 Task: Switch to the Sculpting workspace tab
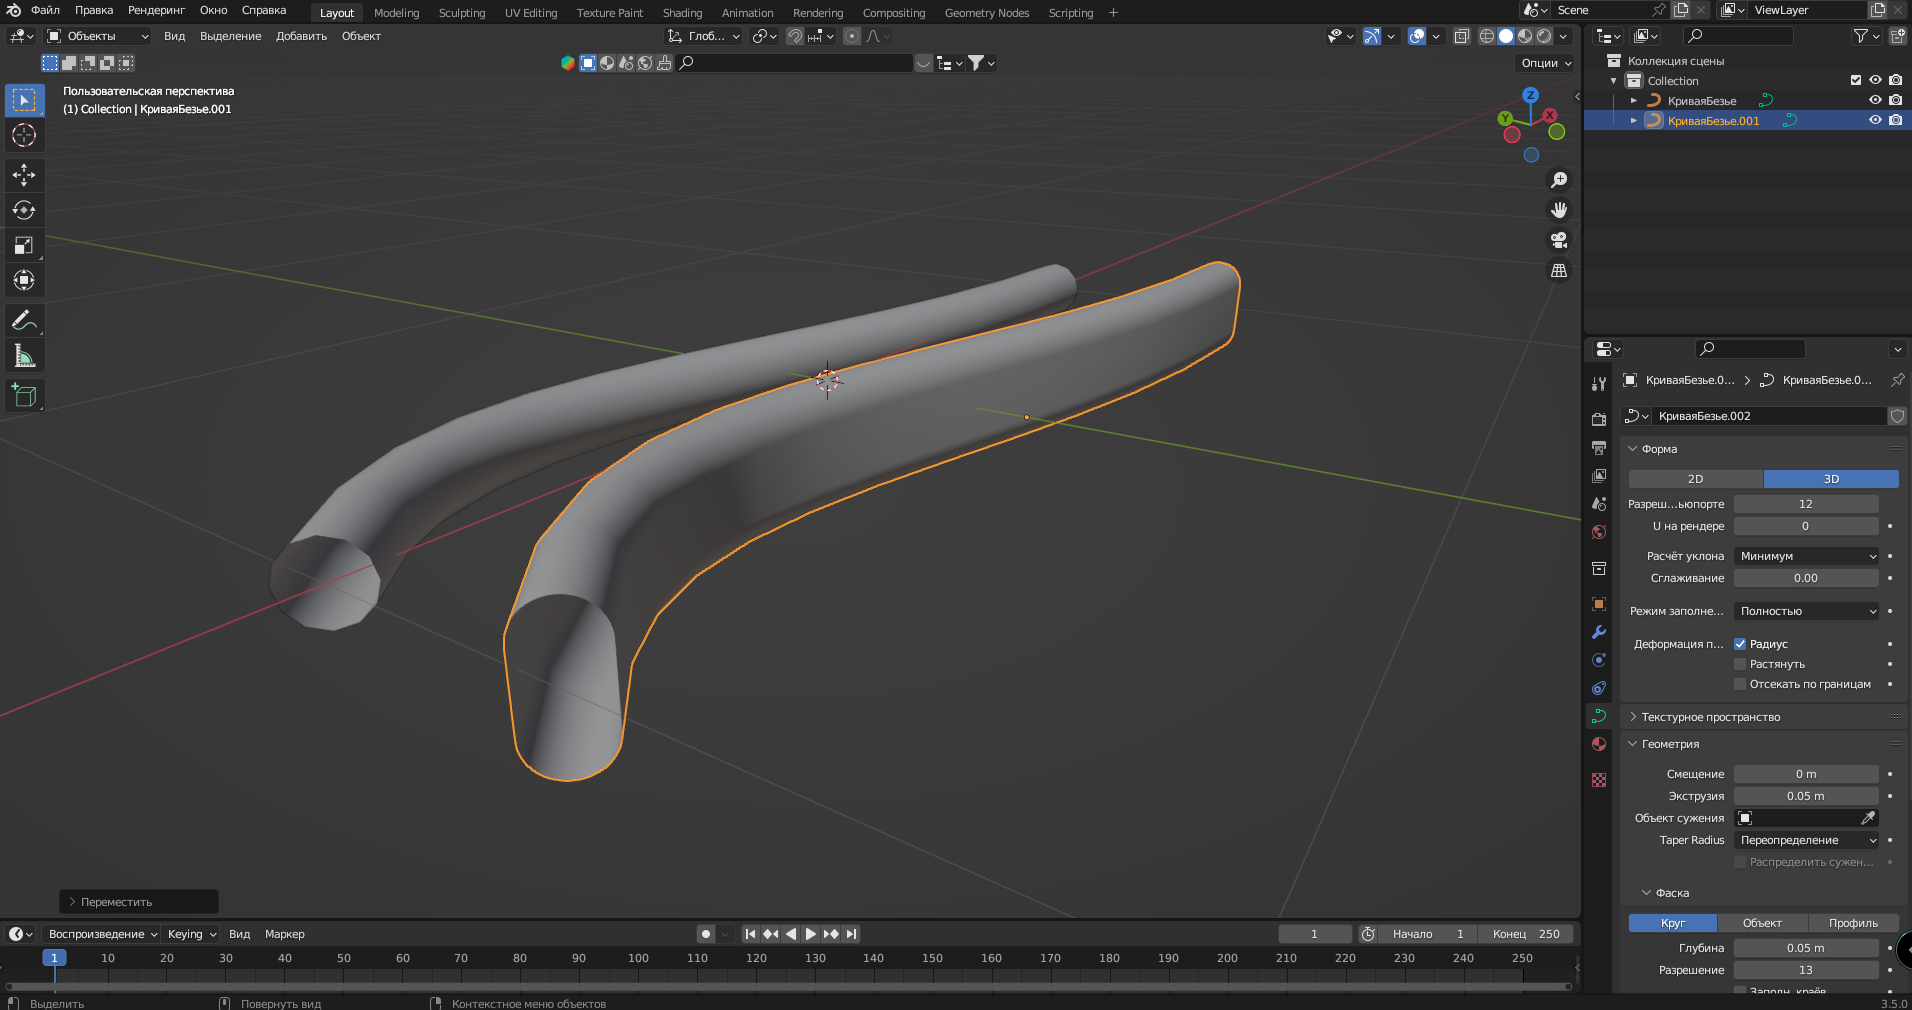(462, 13)
